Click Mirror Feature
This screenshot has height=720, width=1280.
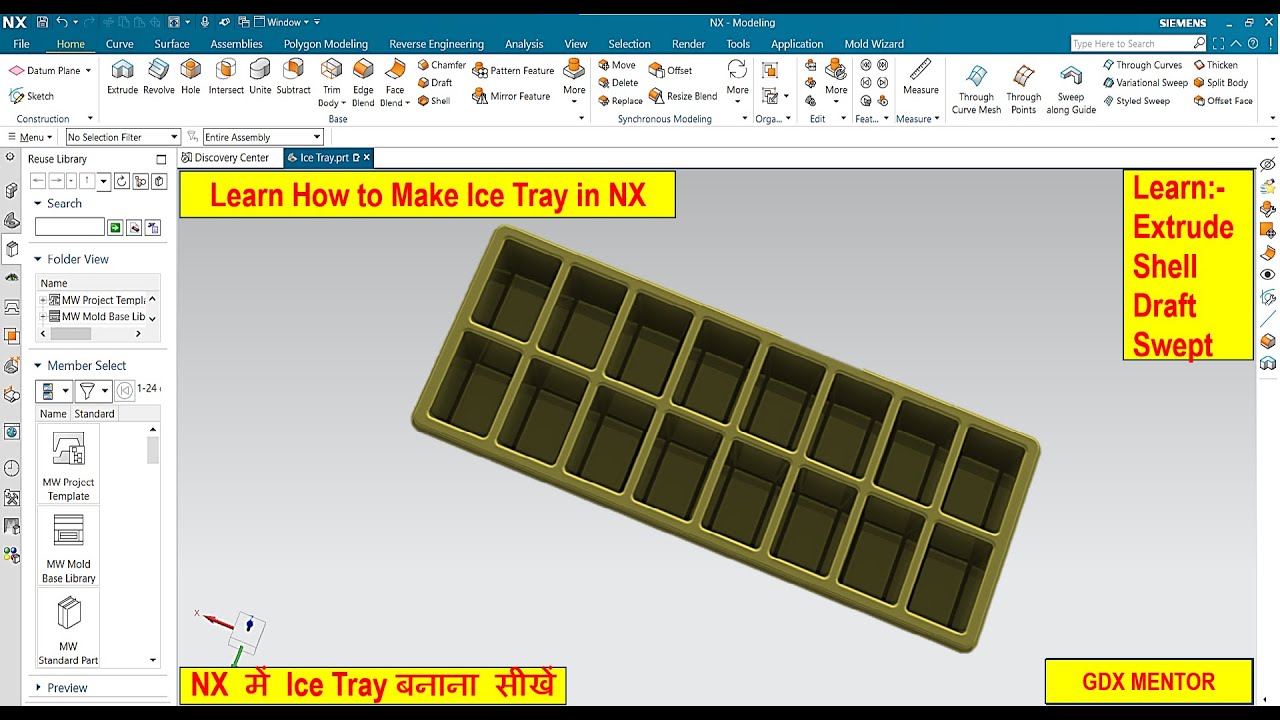(512, 96)
